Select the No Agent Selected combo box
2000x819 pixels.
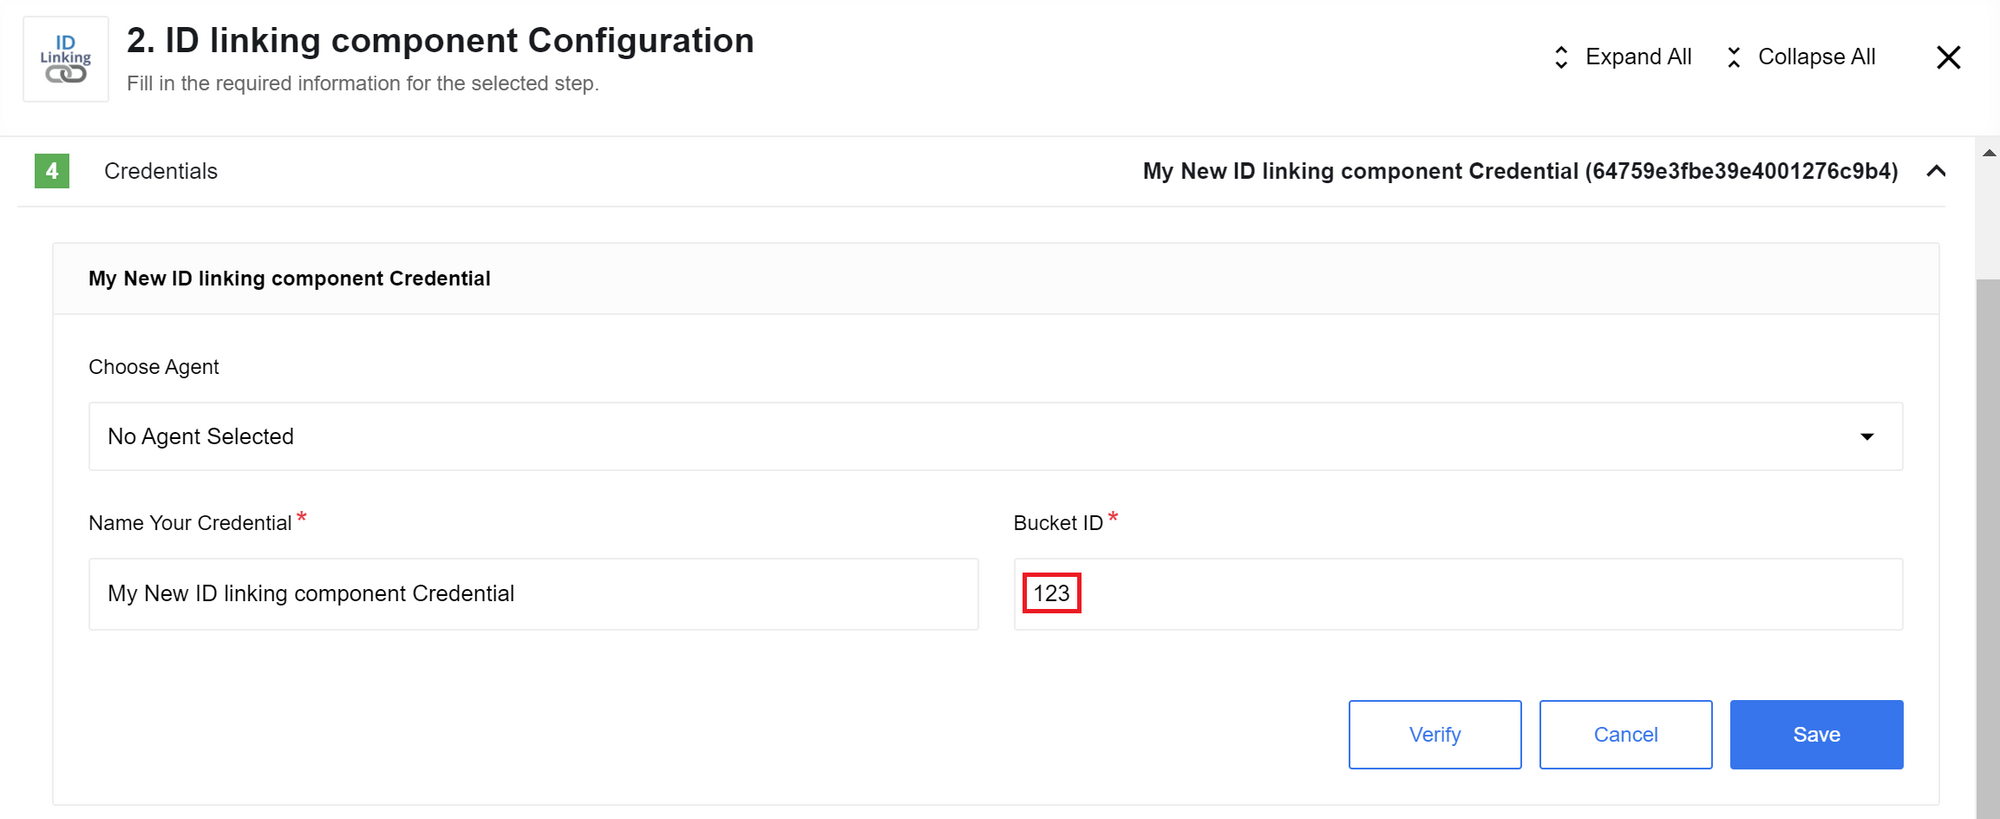coord(995,437)
